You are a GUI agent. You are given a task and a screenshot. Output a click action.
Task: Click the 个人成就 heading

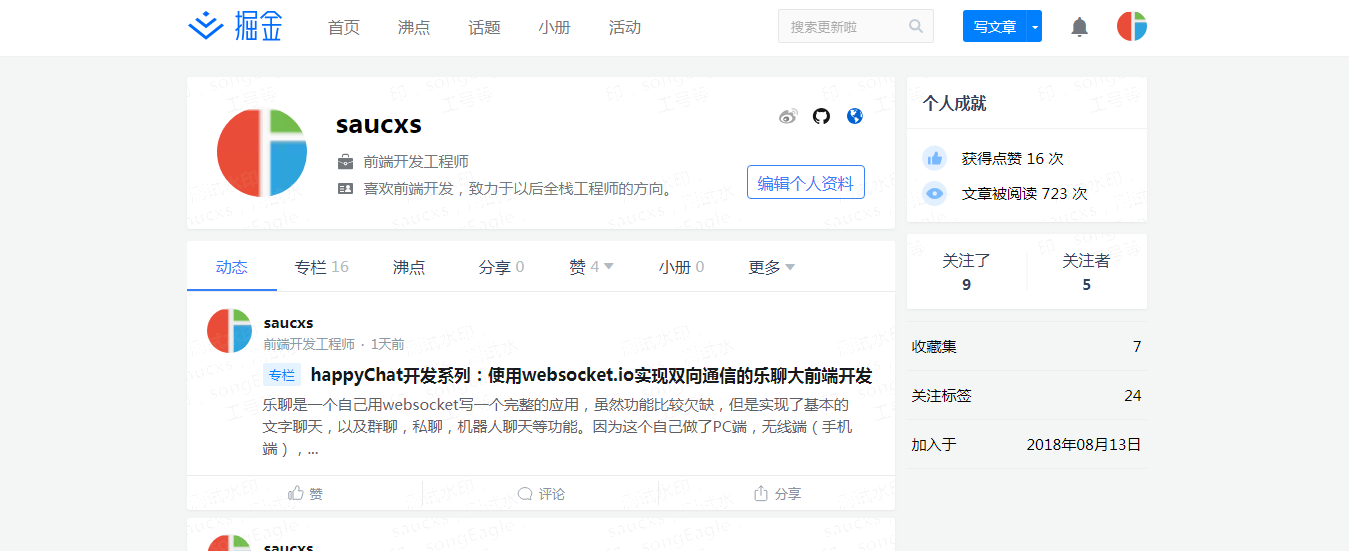[x=954, y=103]
